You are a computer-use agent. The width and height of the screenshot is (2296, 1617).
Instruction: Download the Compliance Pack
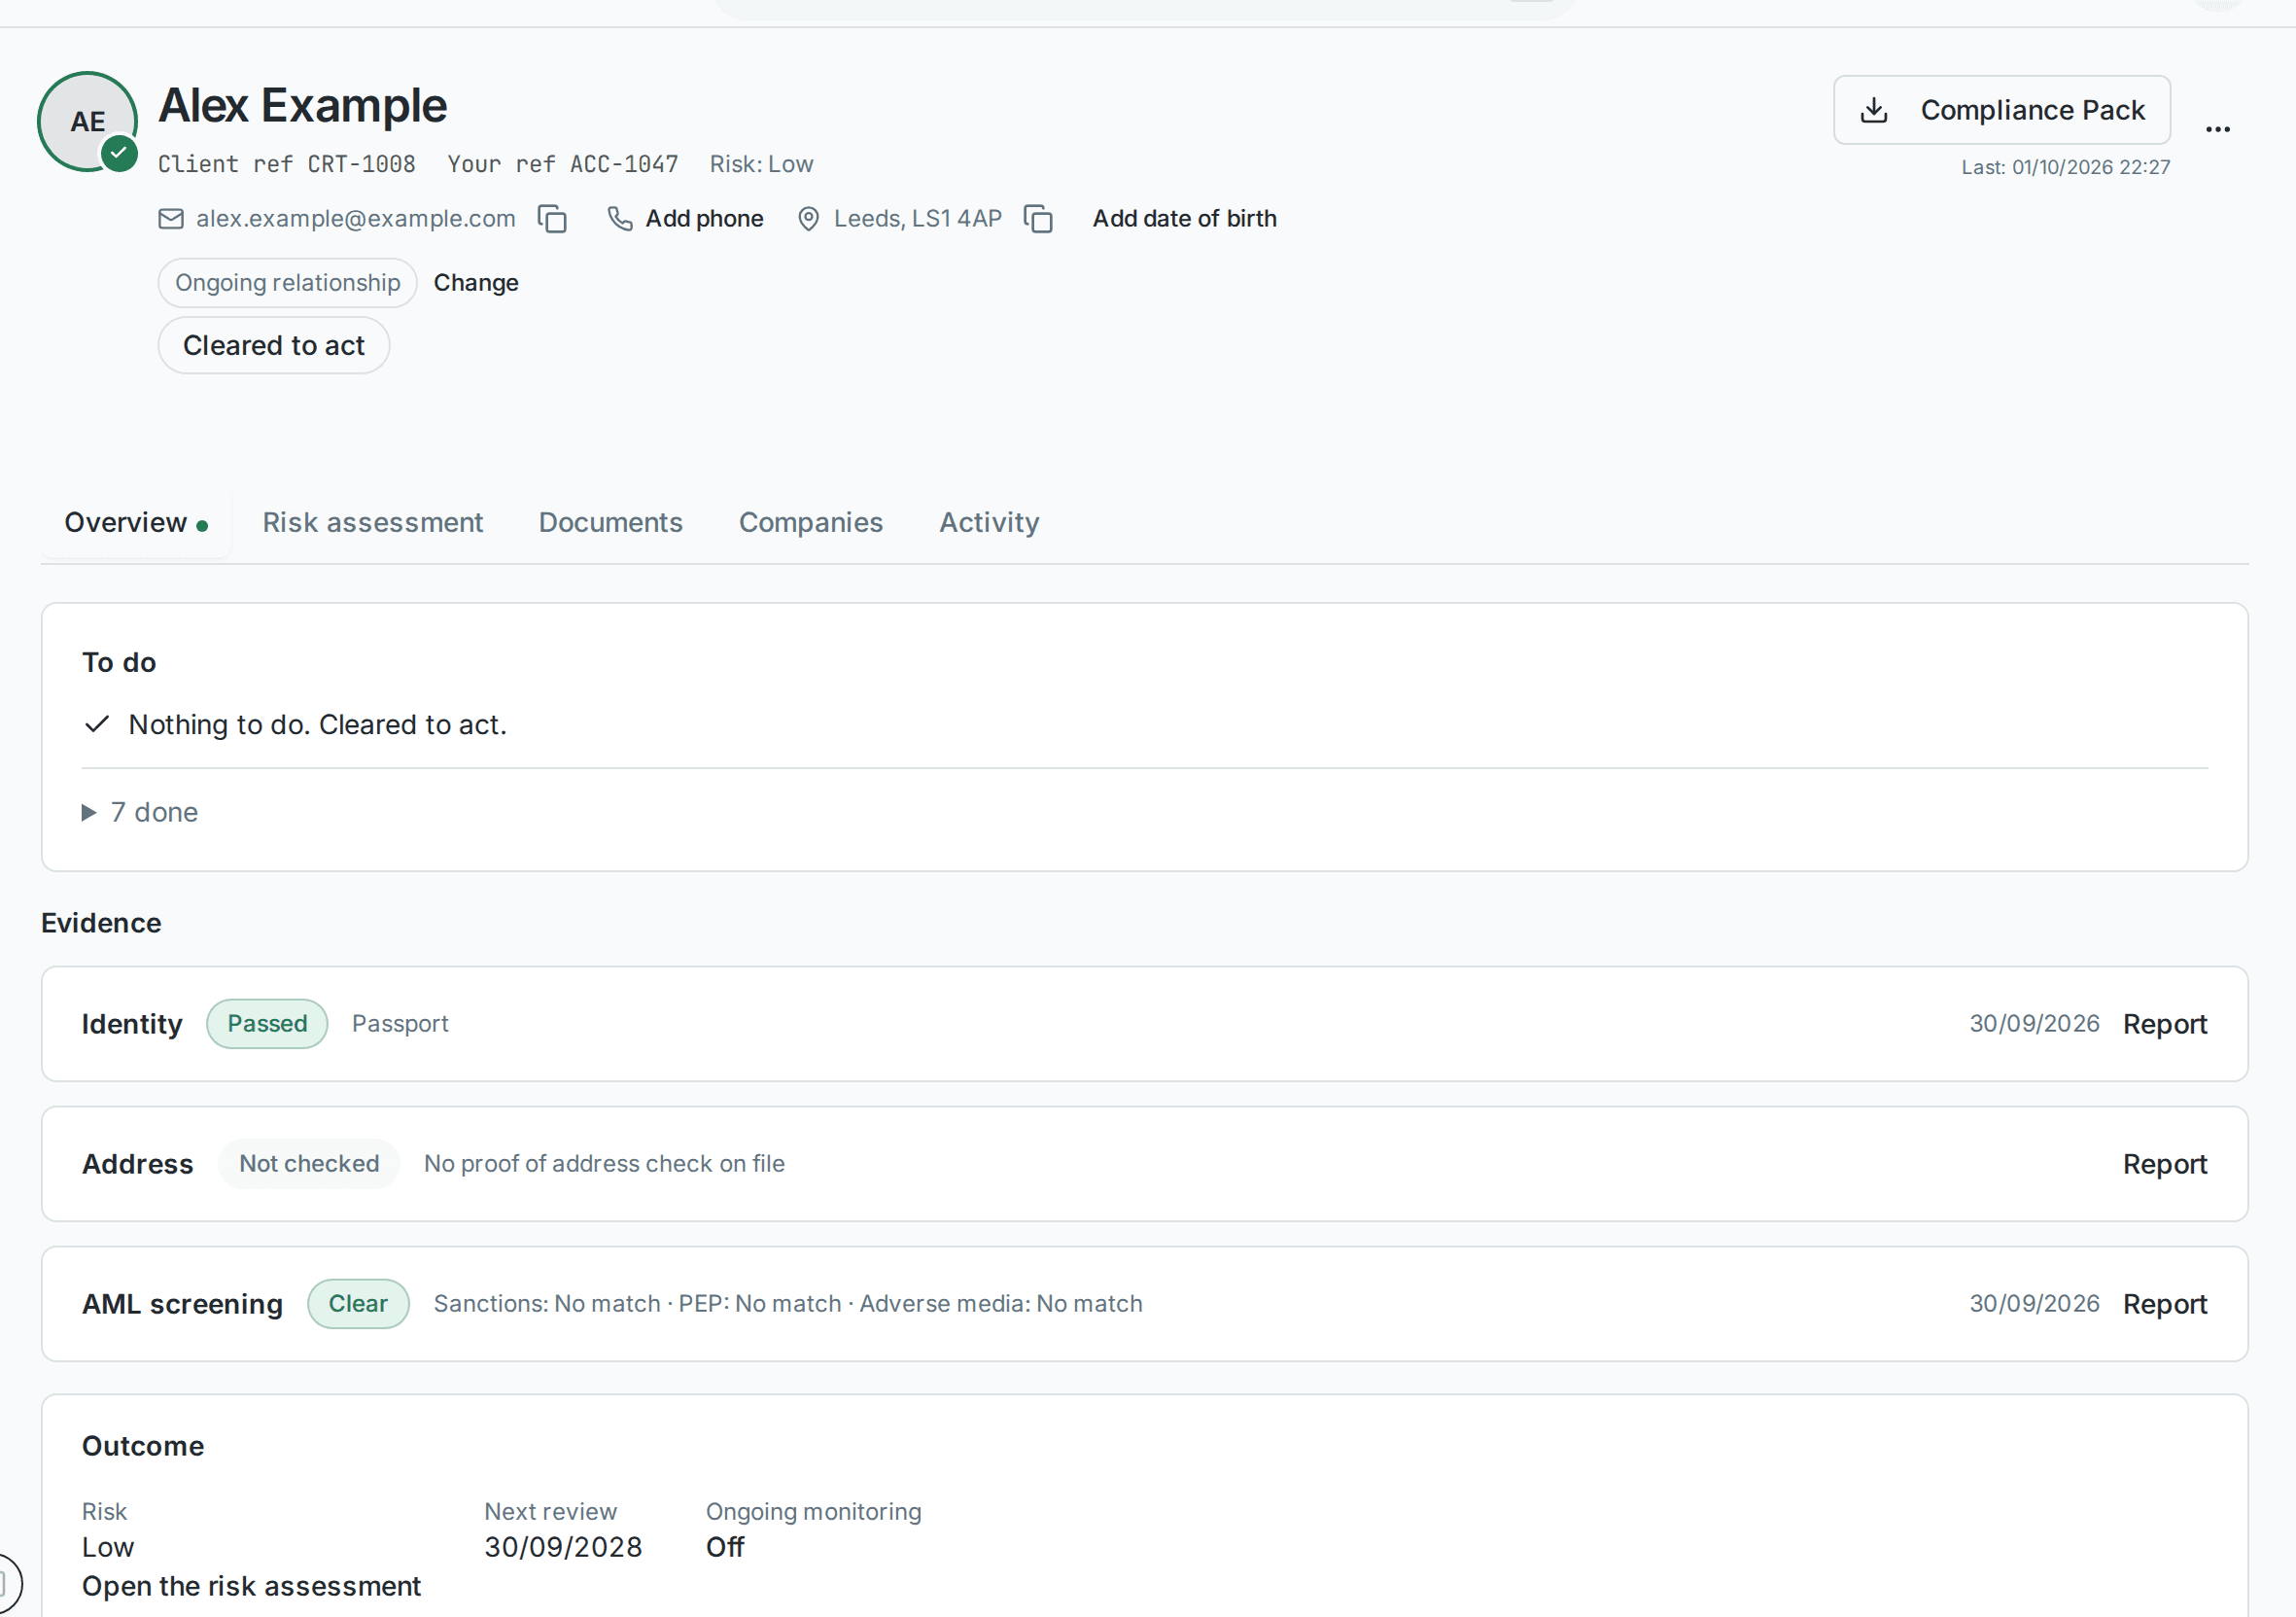[2001, 110]
